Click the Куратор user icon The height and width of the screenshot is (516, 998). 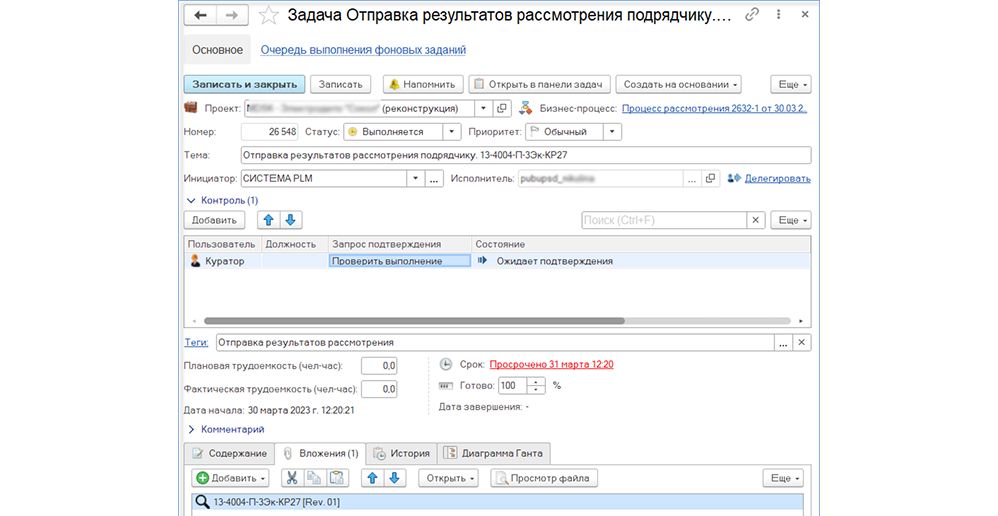coord(195,261)
